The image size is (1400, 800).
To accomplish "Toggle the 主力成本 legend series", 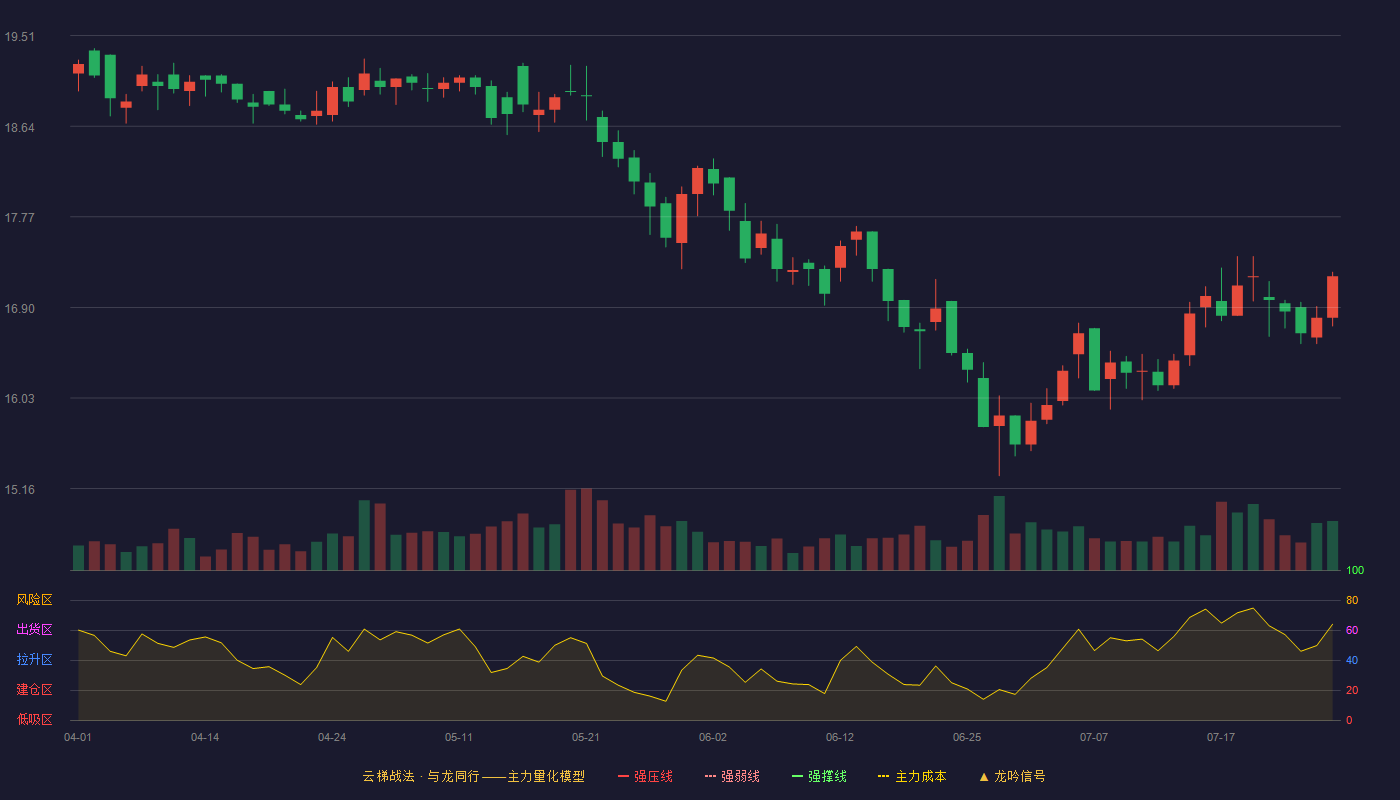I will (912, 776).
